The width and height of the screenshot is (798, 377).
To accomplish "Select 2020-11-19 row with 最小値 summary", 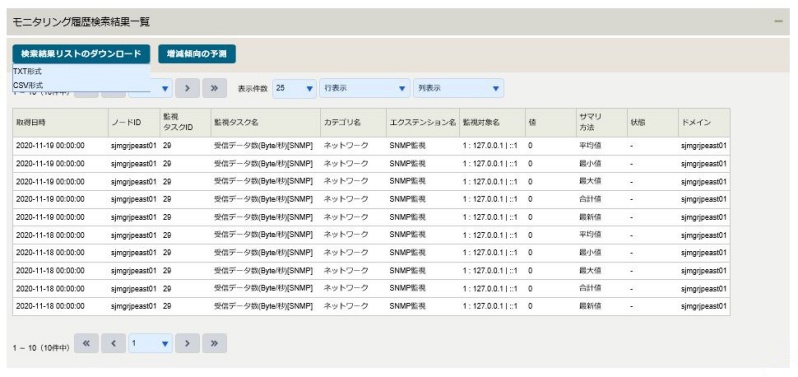I will [372, 164].
